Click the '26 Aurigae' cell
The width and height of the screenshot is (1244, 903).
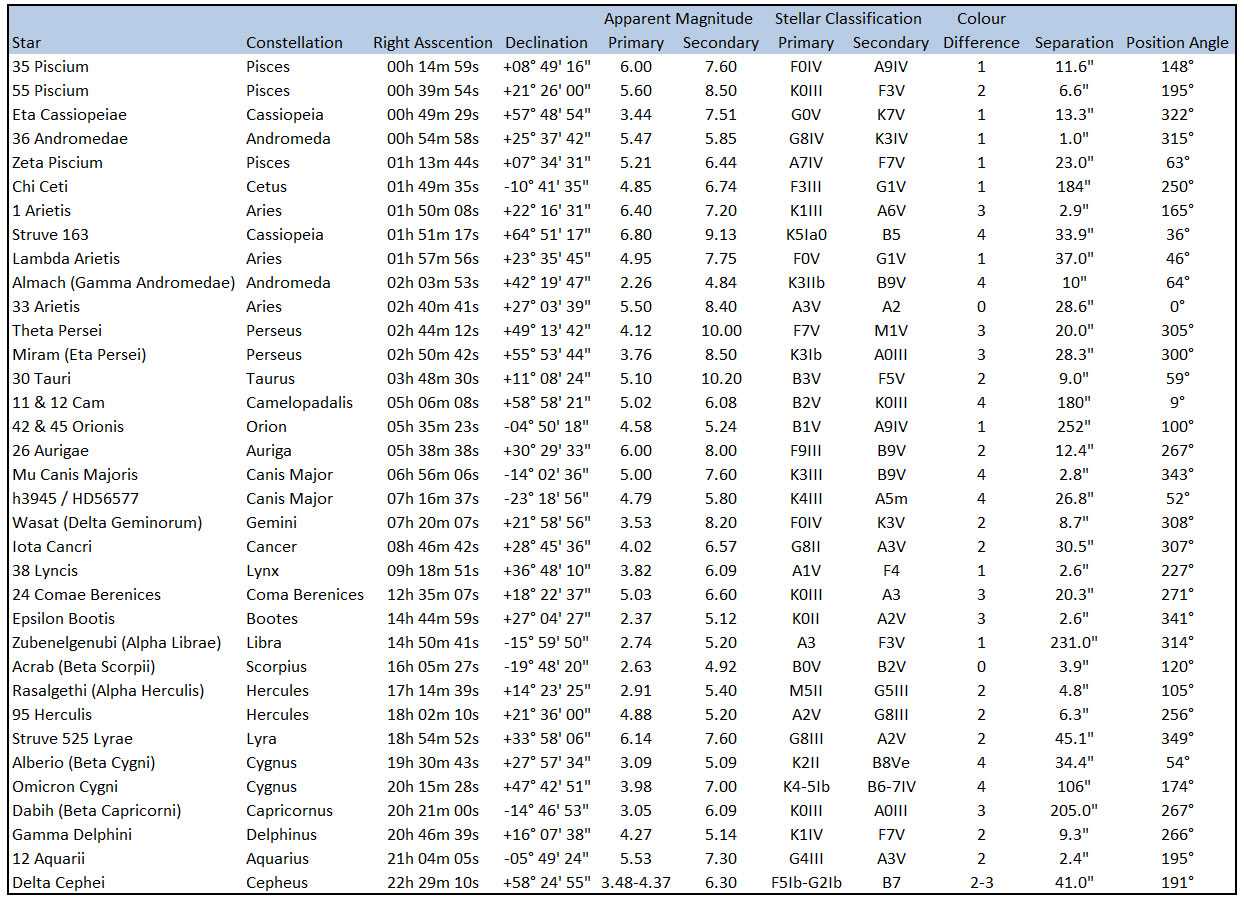pyautogui.click(x=50, y=451)
